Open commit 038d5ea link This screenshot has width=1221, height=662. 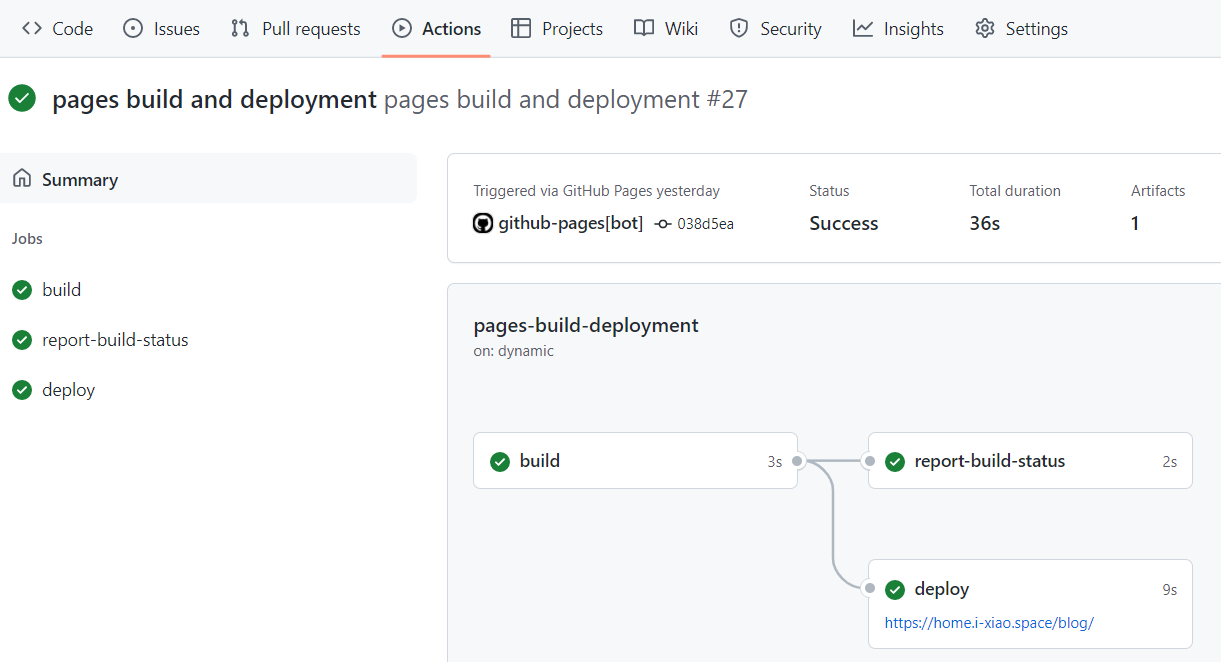click(x=705, y=224)
